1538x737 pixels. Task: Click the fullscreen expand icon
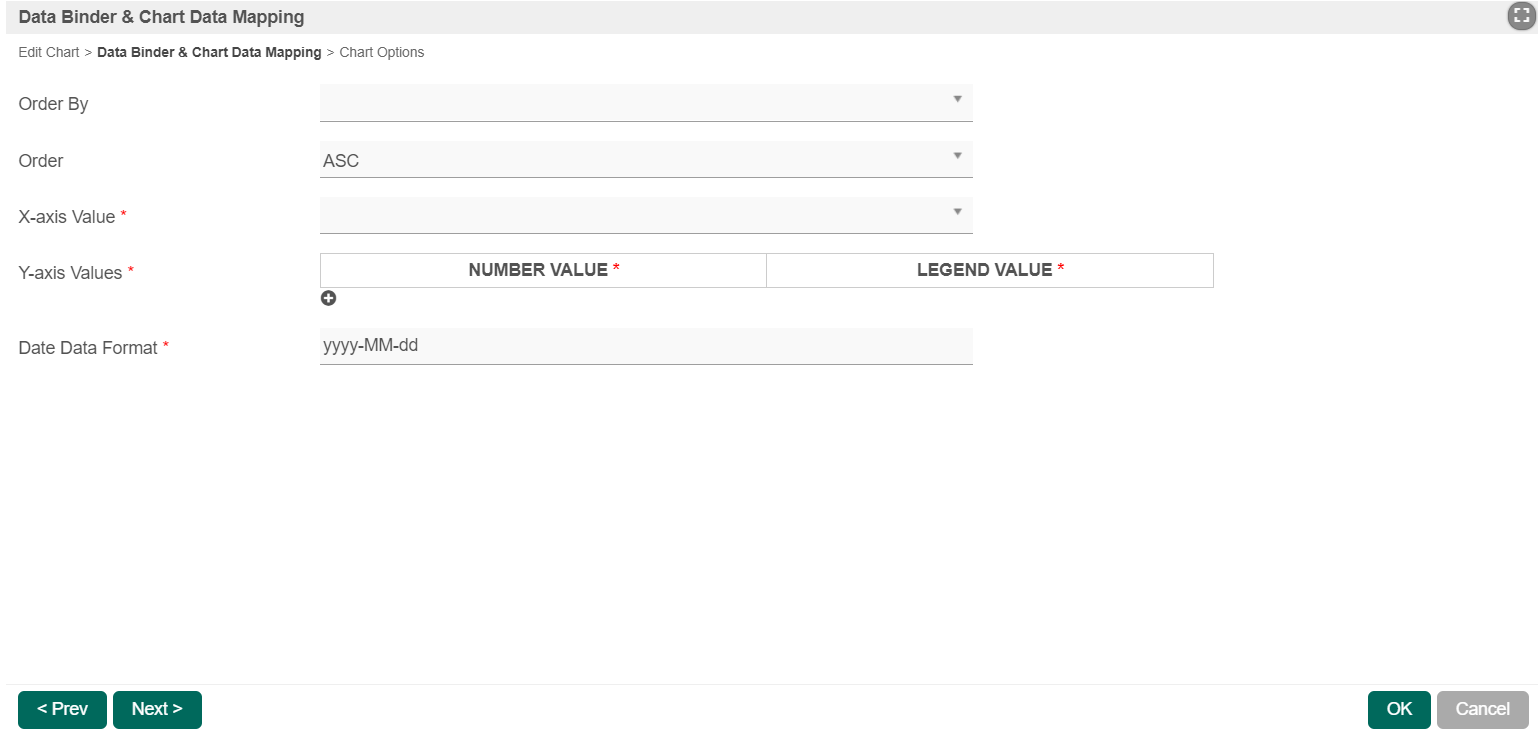coord(1521,16)
